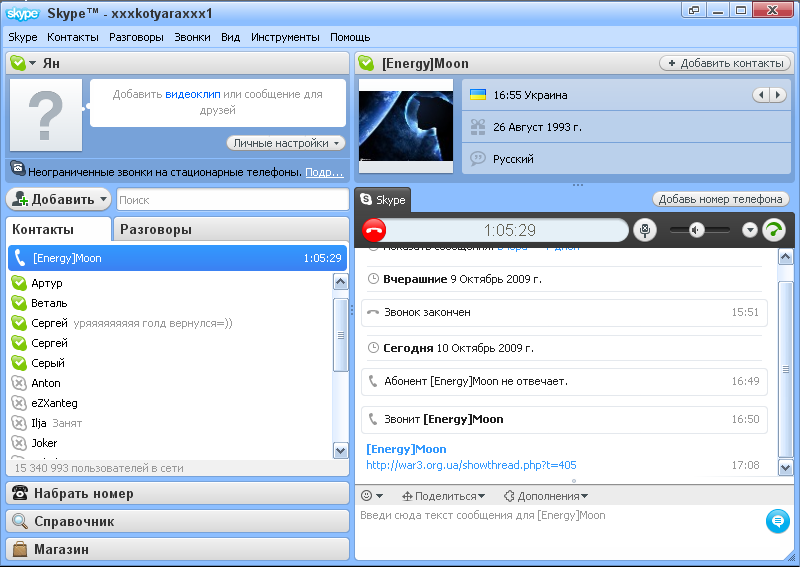
Task: Open the war3.org.ua thread link
Action: click(x=471, y=465)
